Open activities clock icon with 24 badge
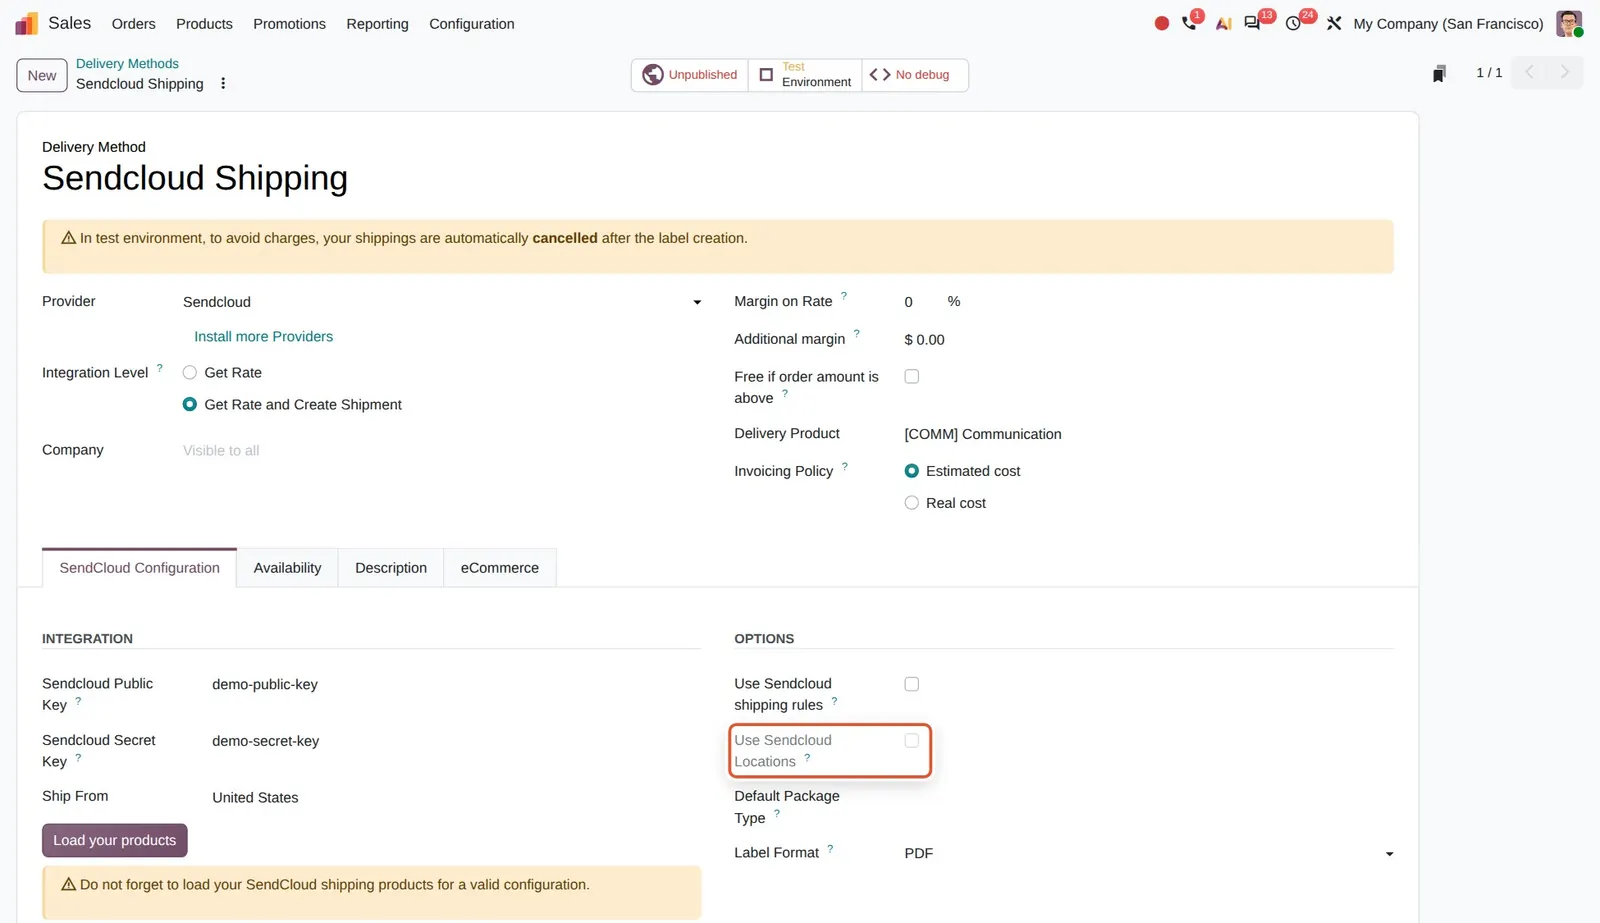The height and width of the screenshot is (923, 1600). click(x=1295, y=22)
